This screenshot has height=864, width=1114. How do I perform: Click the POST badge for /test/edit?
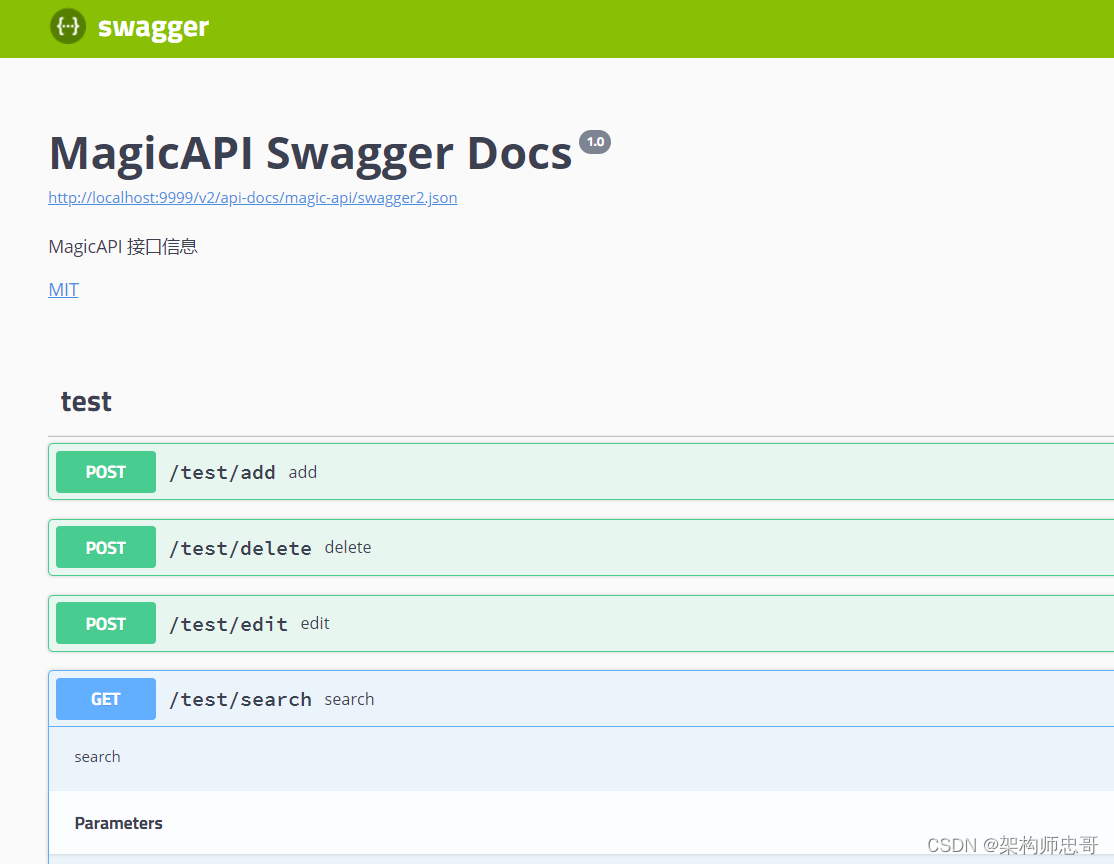point(106,623)
